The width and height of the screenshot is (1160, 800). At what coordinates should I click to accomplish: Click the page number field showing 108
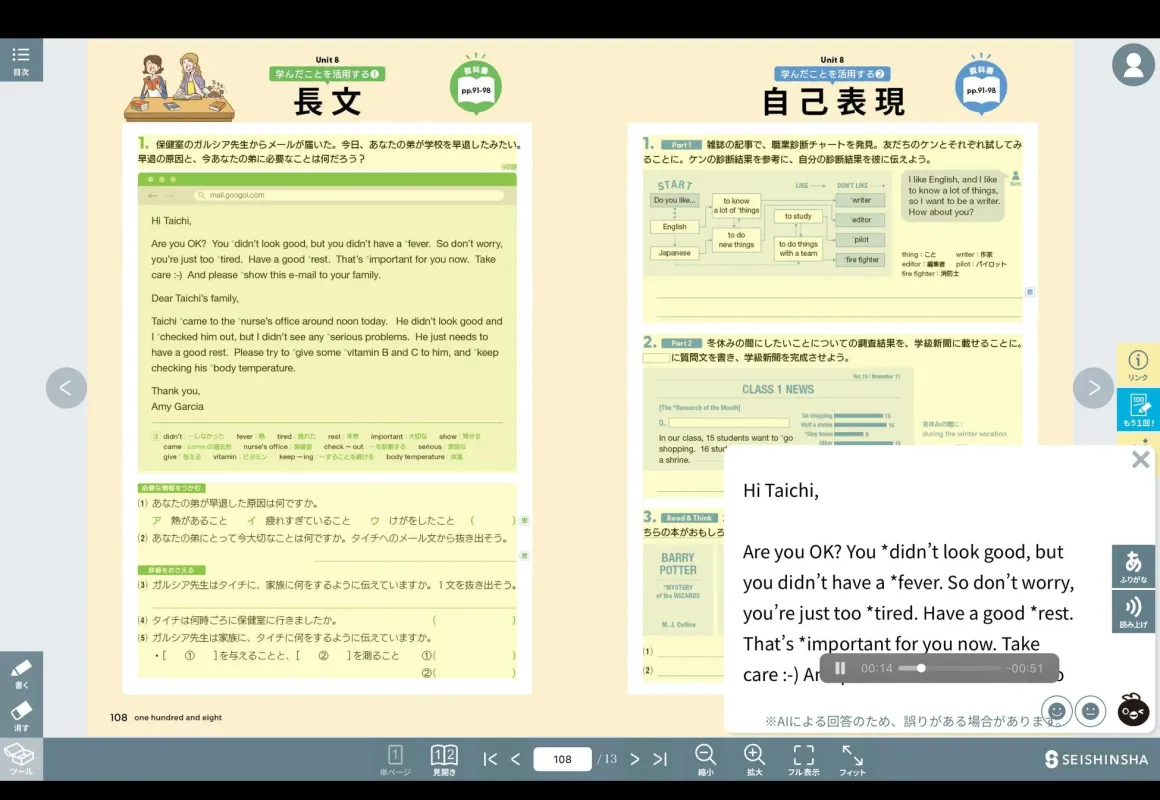(x=562, y=759)
